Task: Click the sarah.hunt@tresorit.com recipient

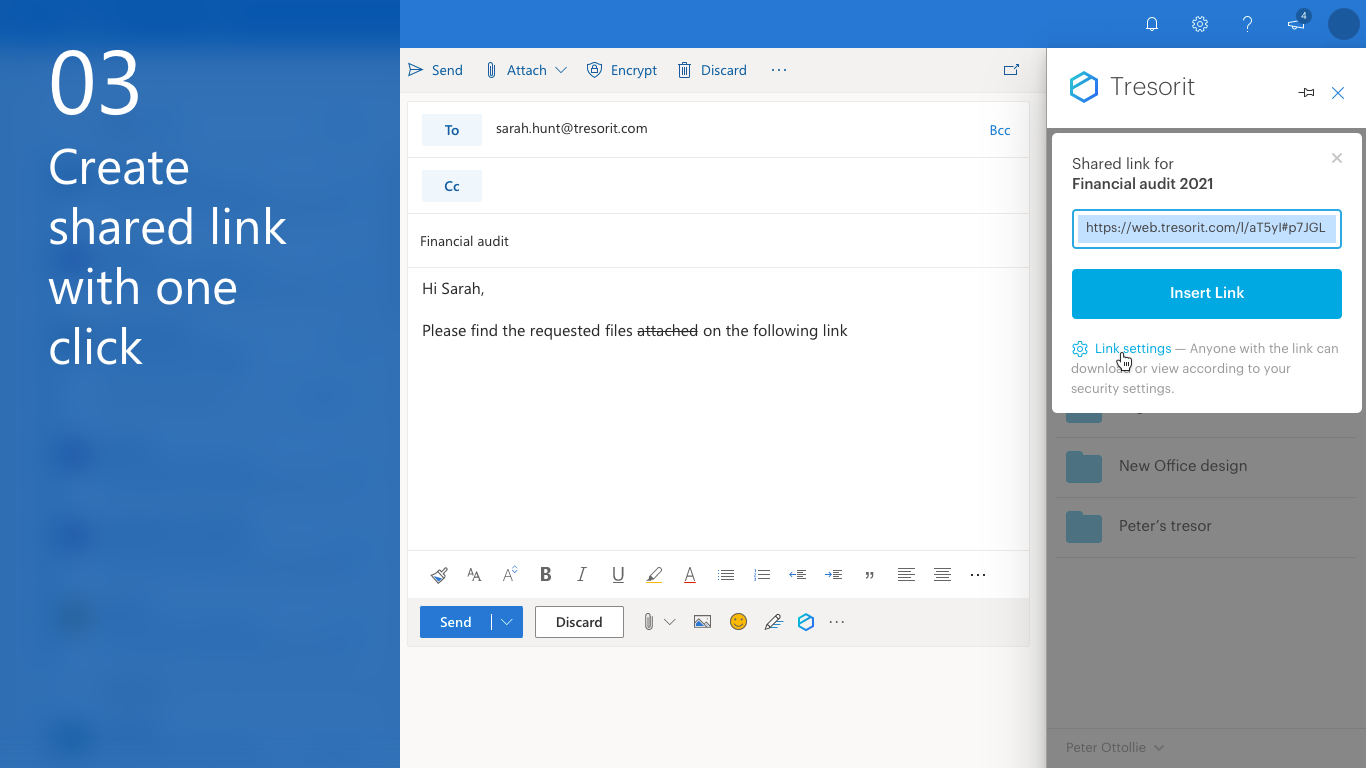Action: [572, 128]
